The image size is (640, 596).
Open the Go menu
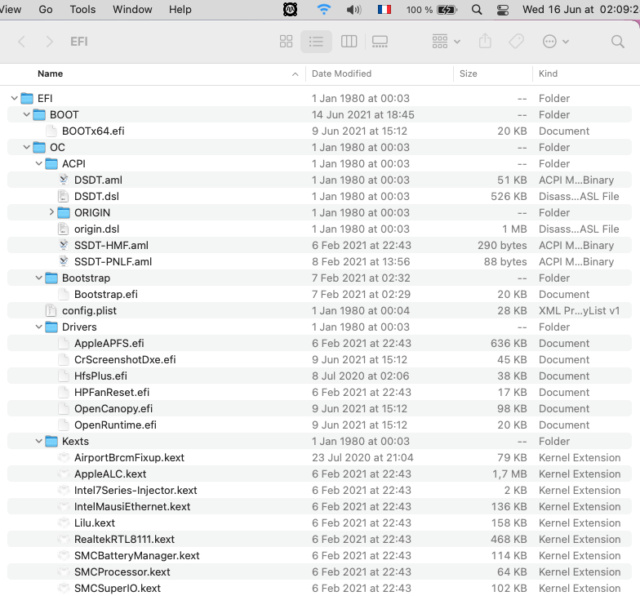45,9
